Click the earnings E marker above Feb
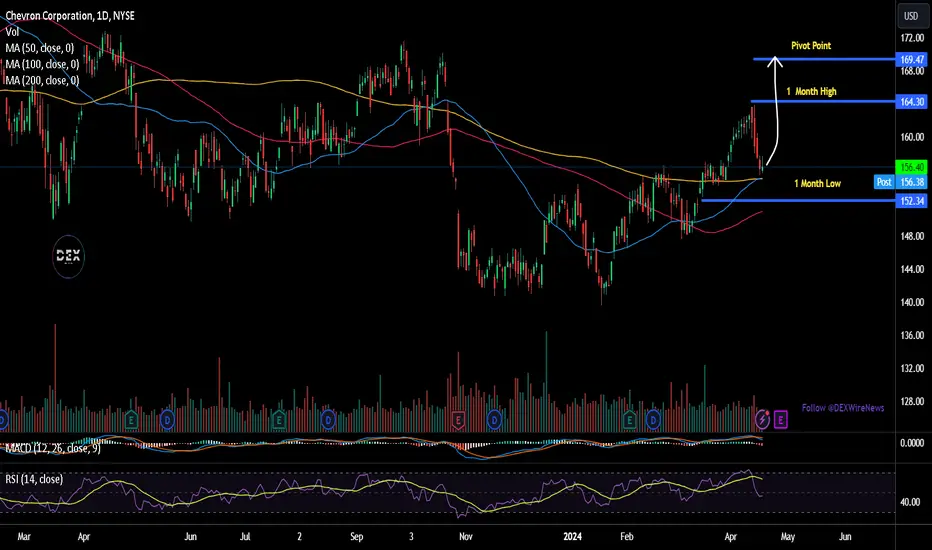The image size is (932, 550). [x=629, y=420]
